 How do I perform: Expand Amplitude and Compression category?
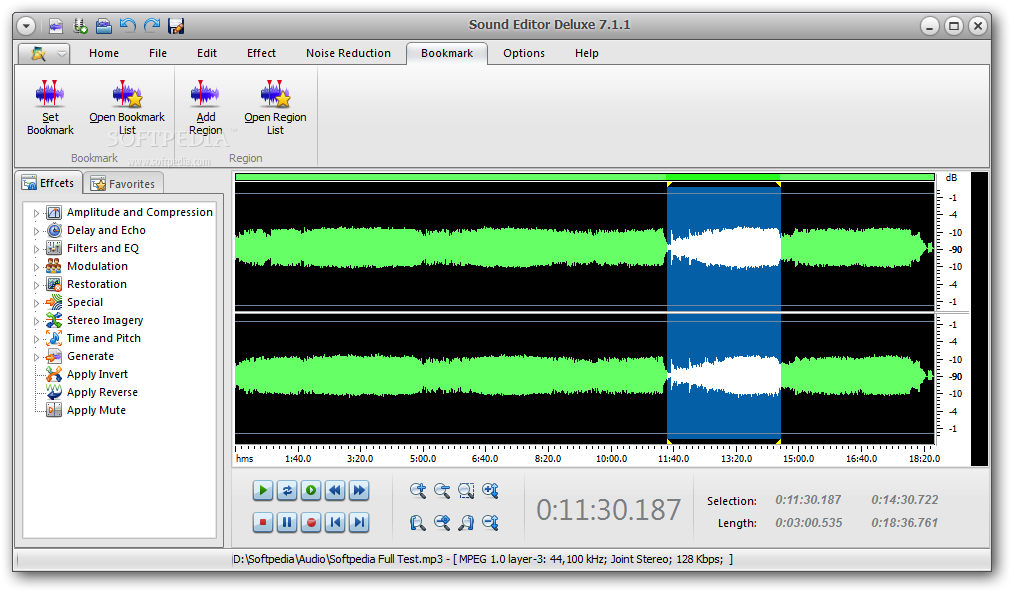36,212
